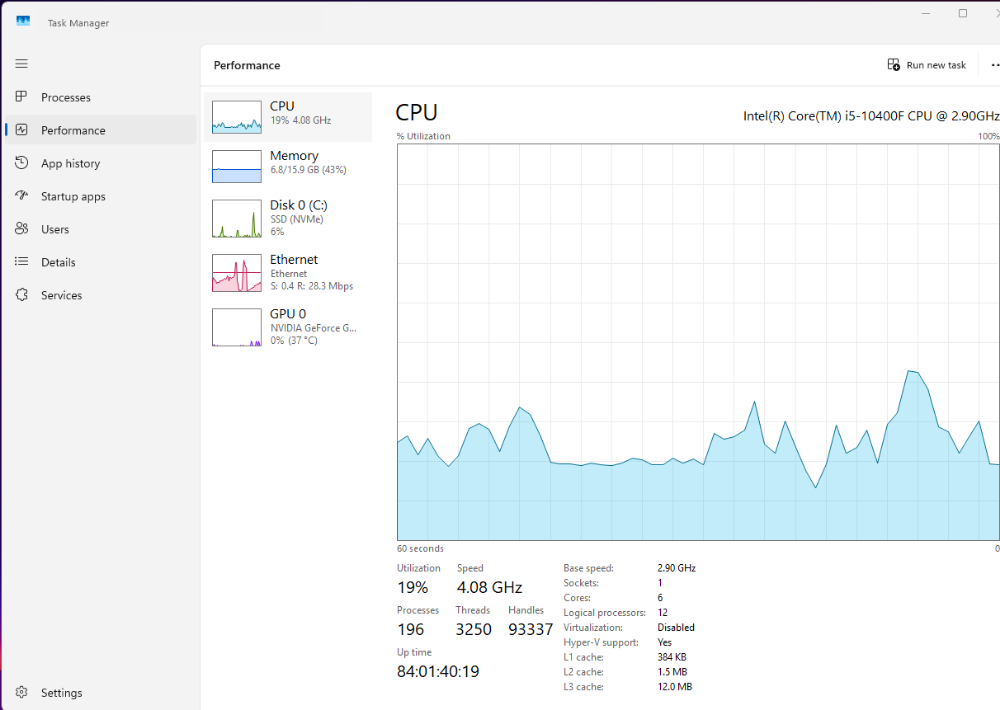Click the Hyper-V support Yes value

(x=664, y=642)
